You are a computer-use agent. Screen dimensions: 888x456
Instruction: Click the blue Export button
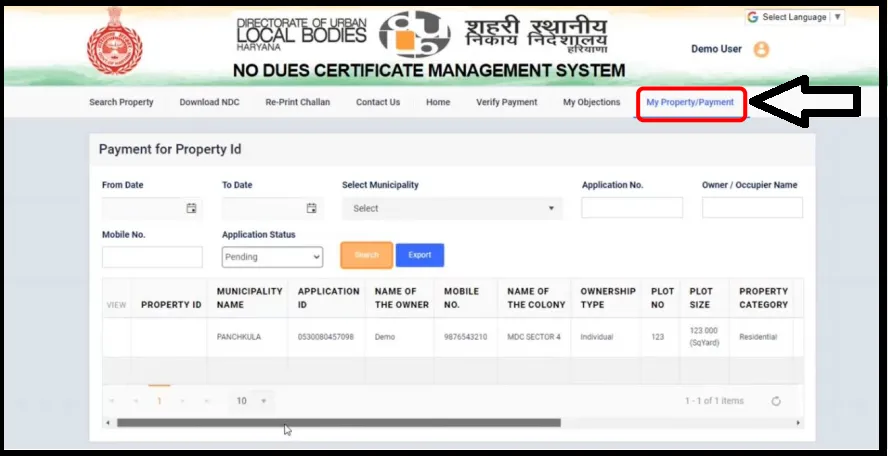pos(420,255)
